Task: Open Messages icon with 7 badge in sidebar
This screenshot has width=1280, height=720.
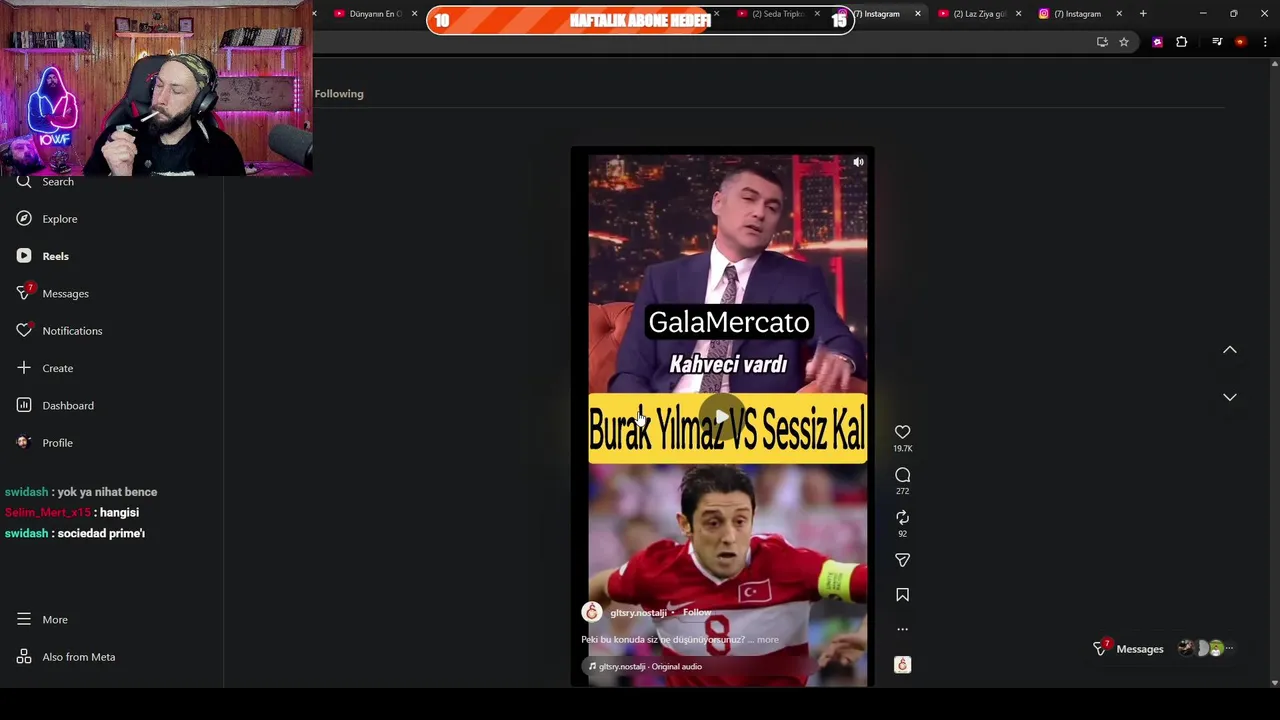Action: [25, 293]
